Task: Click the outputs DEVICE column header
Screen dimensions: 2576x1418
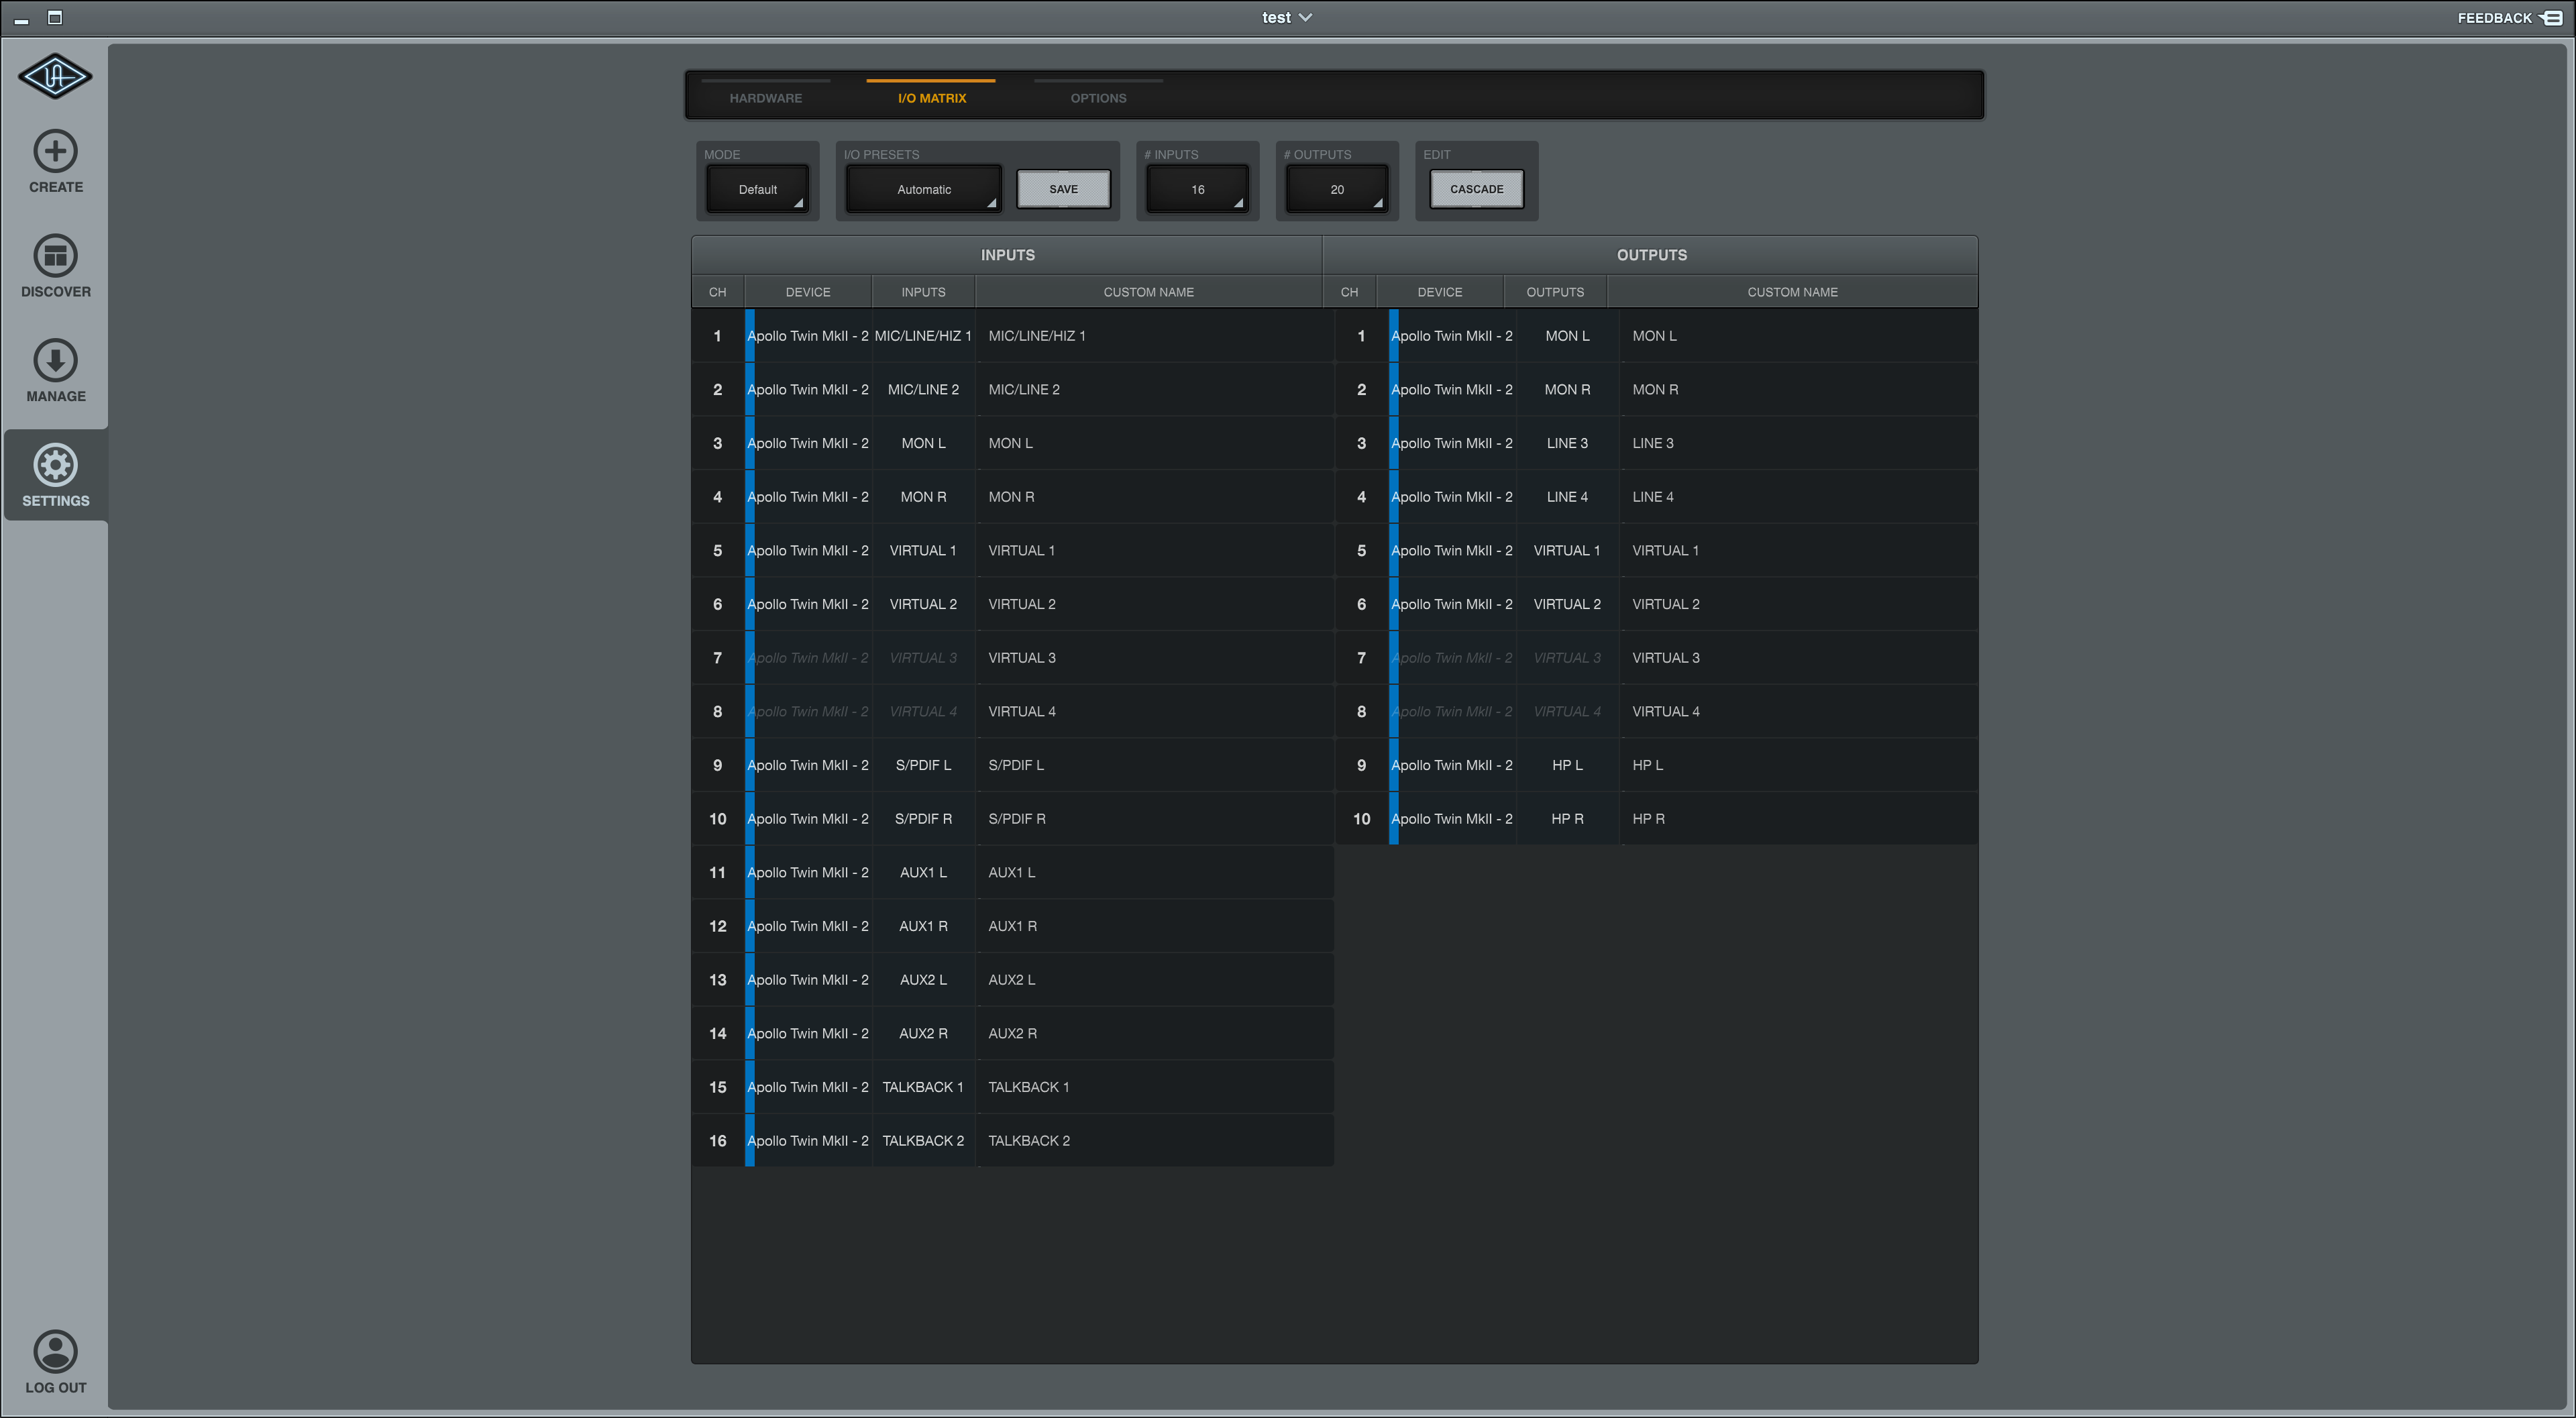Action: pyautogui.click(x=1439, y=292)
